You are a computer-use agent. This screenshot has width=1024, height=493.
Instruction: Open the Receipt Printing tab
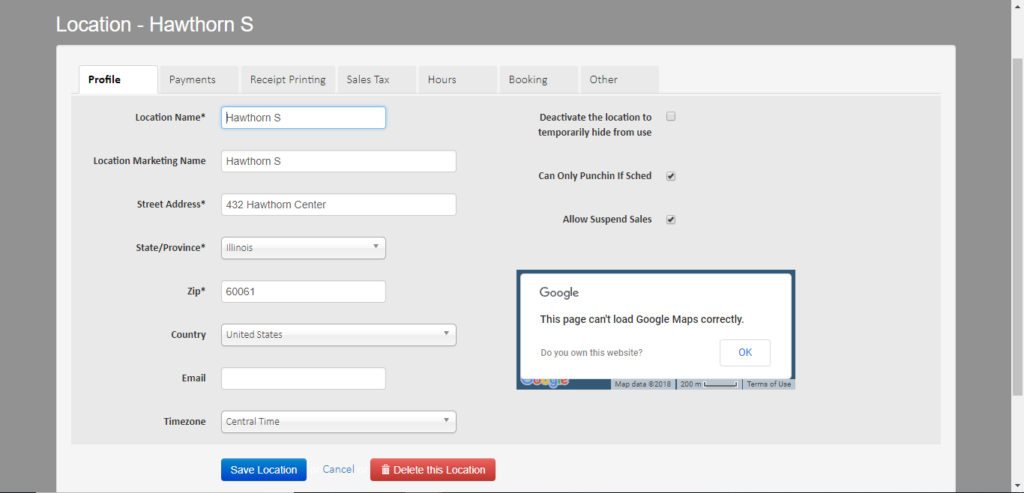pos(287,80)
